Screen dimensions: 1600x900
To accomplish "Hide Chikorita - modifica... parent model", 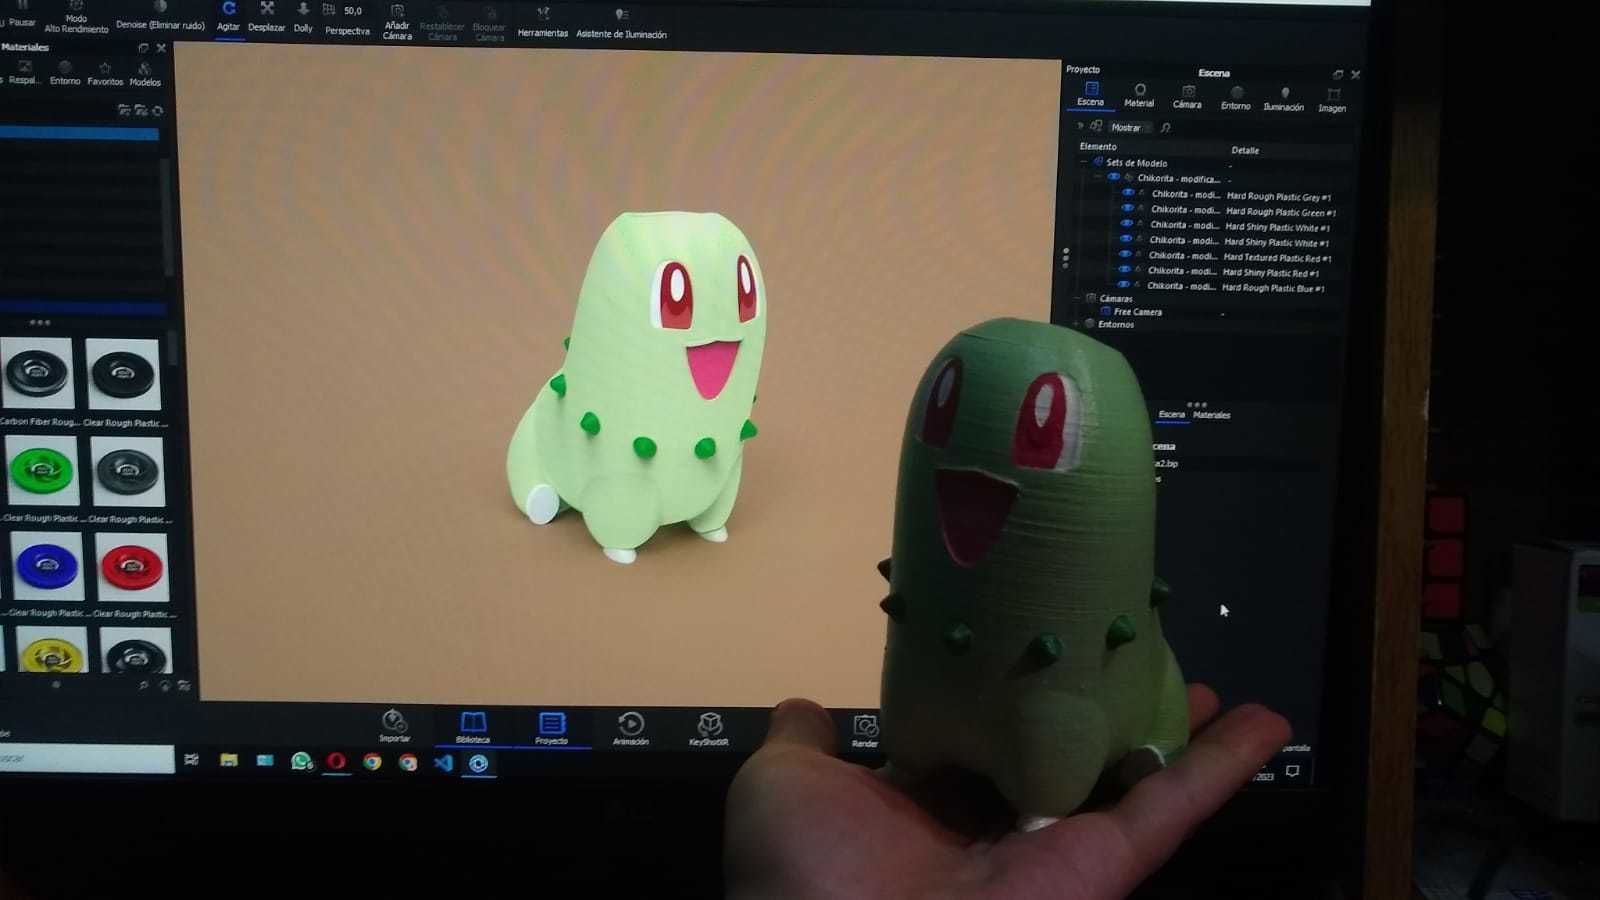I will point(1114,177).
